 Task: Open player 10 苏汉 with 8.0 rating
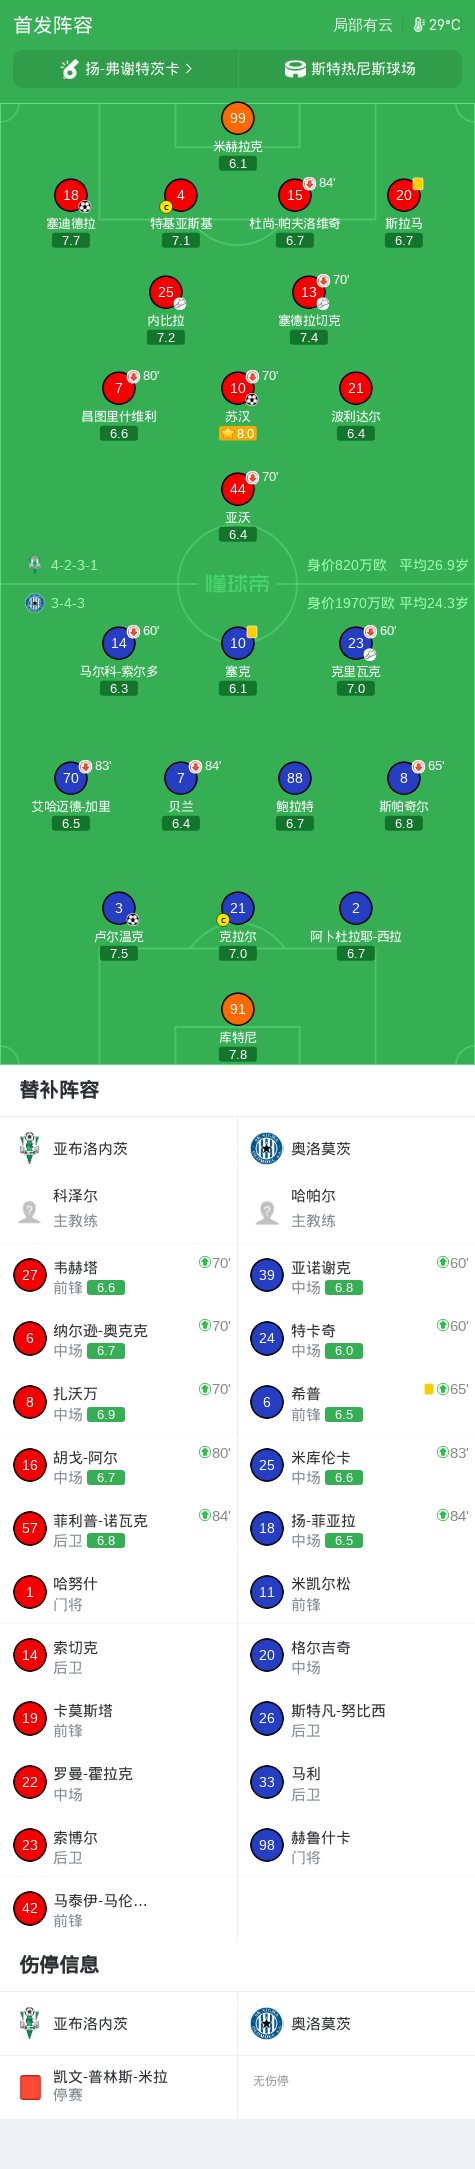[x=238, y=388]
